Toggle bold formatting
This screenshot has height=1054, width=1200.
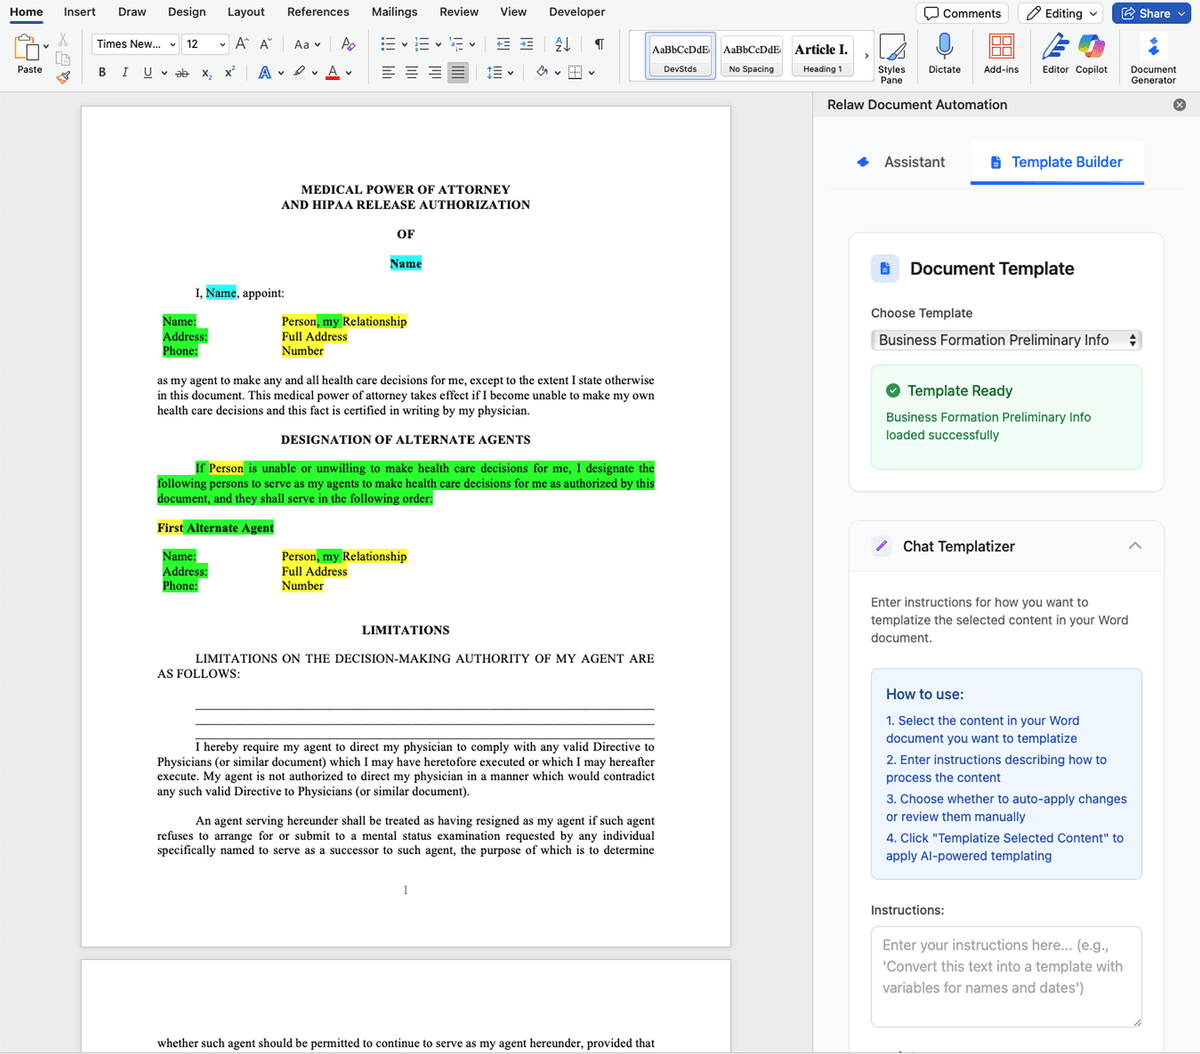[102, 72]
